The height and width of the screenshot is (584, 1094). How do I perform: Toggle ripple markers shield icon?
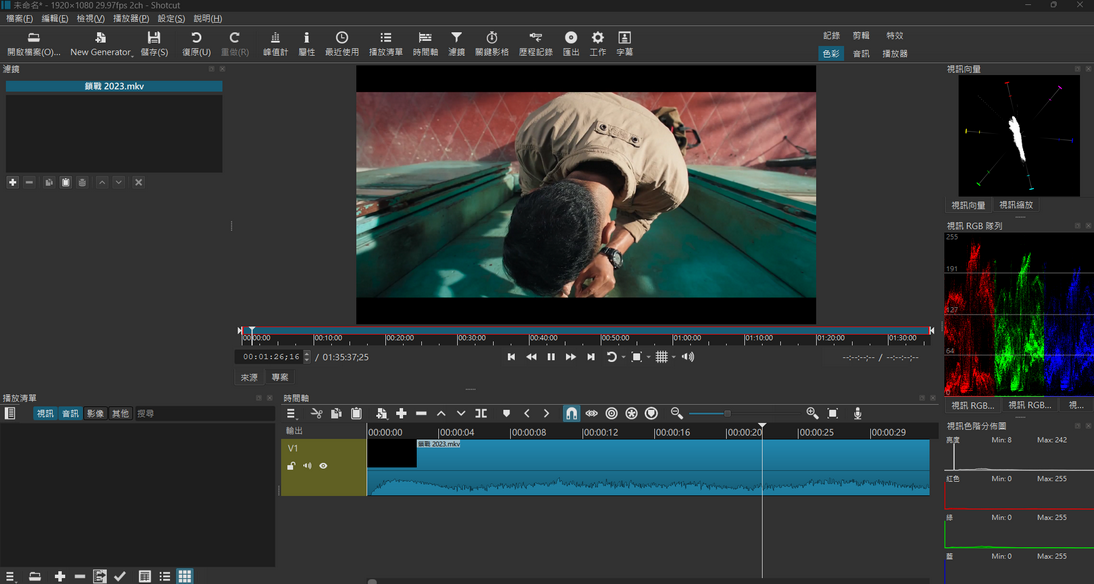click(651, 414)
